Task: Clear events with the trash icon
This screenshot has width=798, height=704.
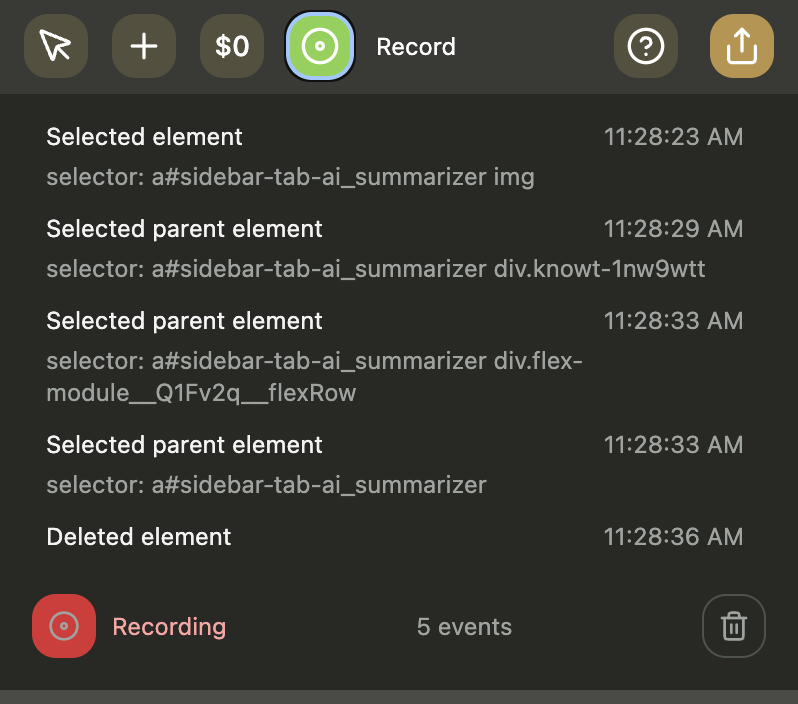Action: pyautogui.click(x=733, y=626)
